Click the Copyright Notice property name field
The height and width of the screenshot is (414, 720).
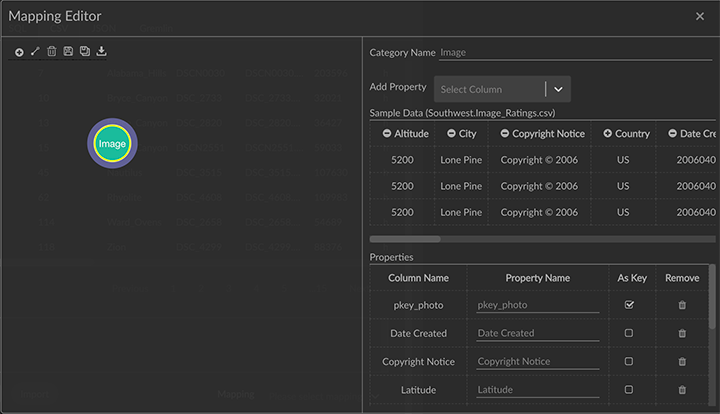(x=537, y=362)
